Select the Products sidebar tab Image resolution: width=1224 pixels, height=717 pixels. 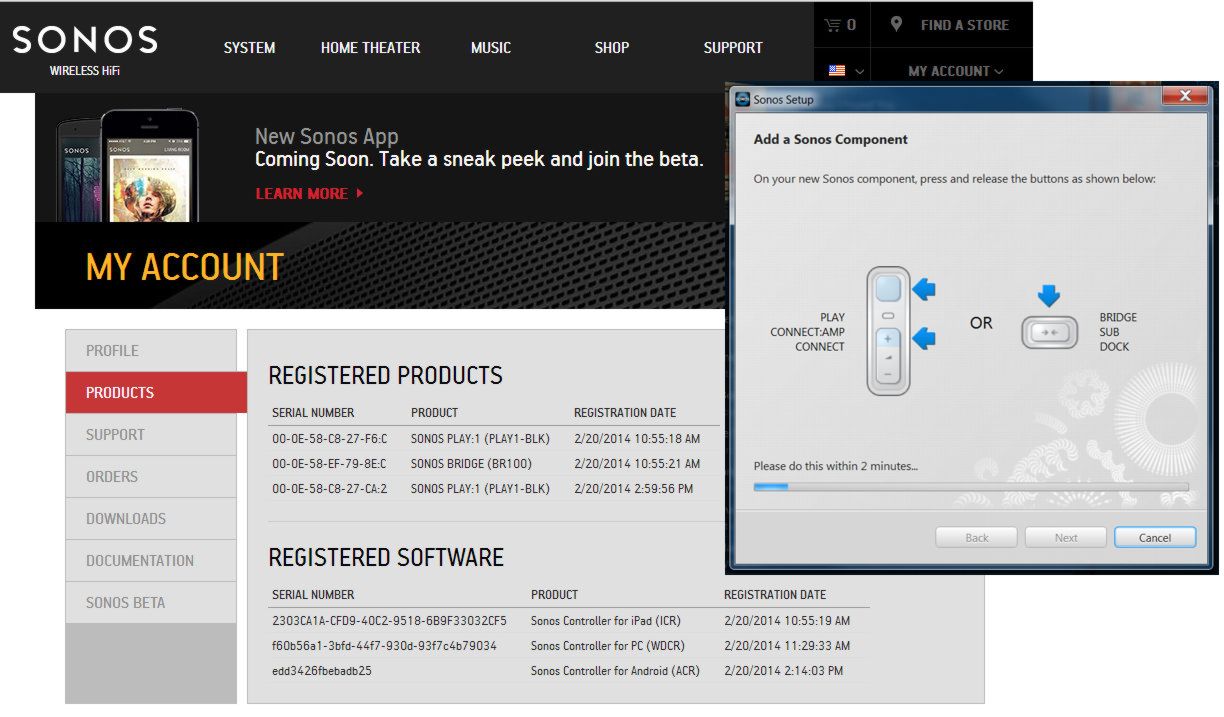pyautogui.click(x=156, y=393)
